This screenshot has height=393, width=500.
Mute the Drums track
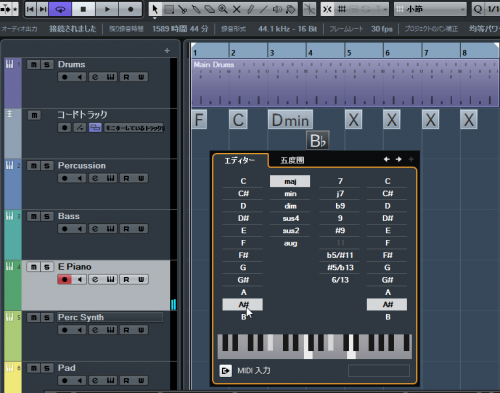[x=33, y=64]
